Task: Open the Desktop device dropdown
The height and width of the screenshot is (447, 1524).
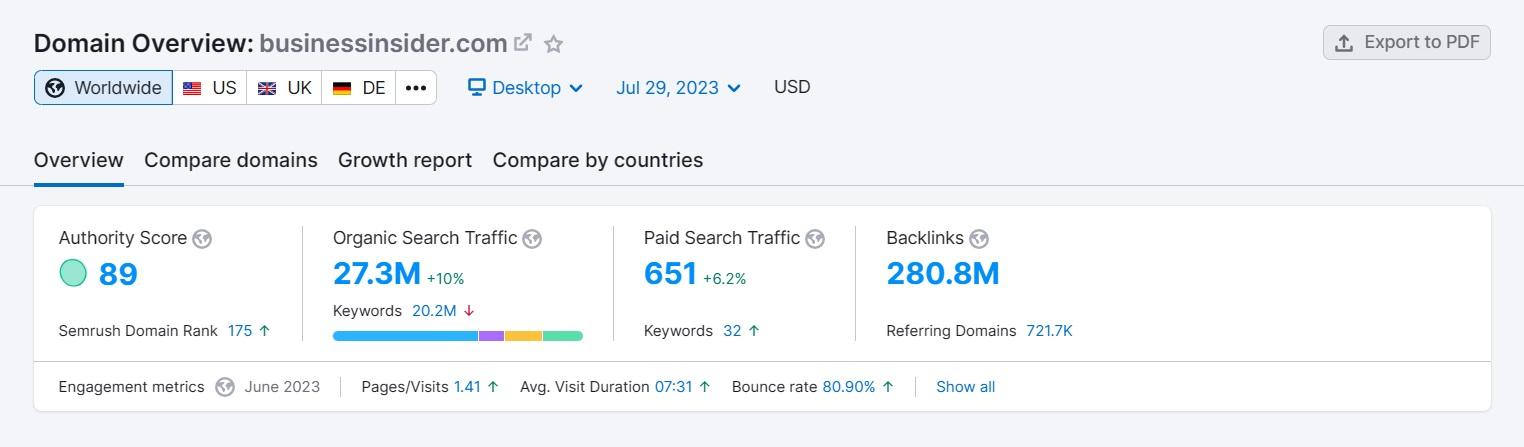Action: click(x=526, y=88)
